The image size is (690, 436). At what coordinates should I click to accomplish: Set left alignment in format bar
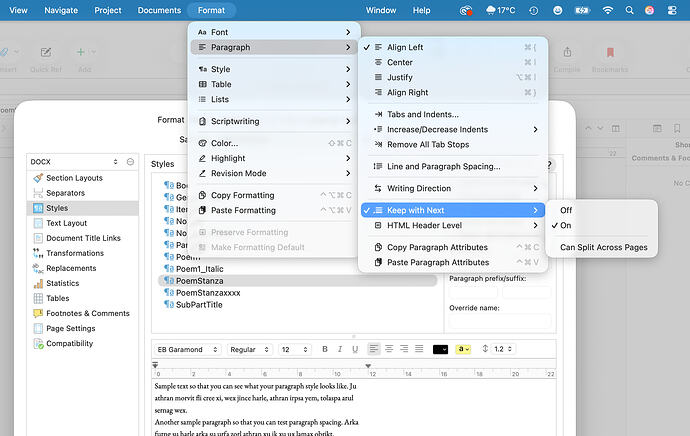point(374,349)
